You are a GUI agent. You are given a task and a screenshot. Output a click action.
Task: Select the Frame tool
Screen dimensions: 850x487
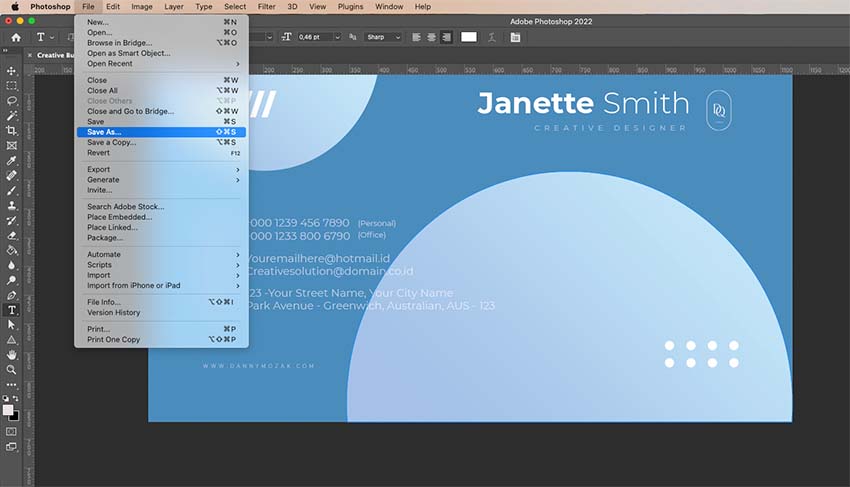click(11, 145)
